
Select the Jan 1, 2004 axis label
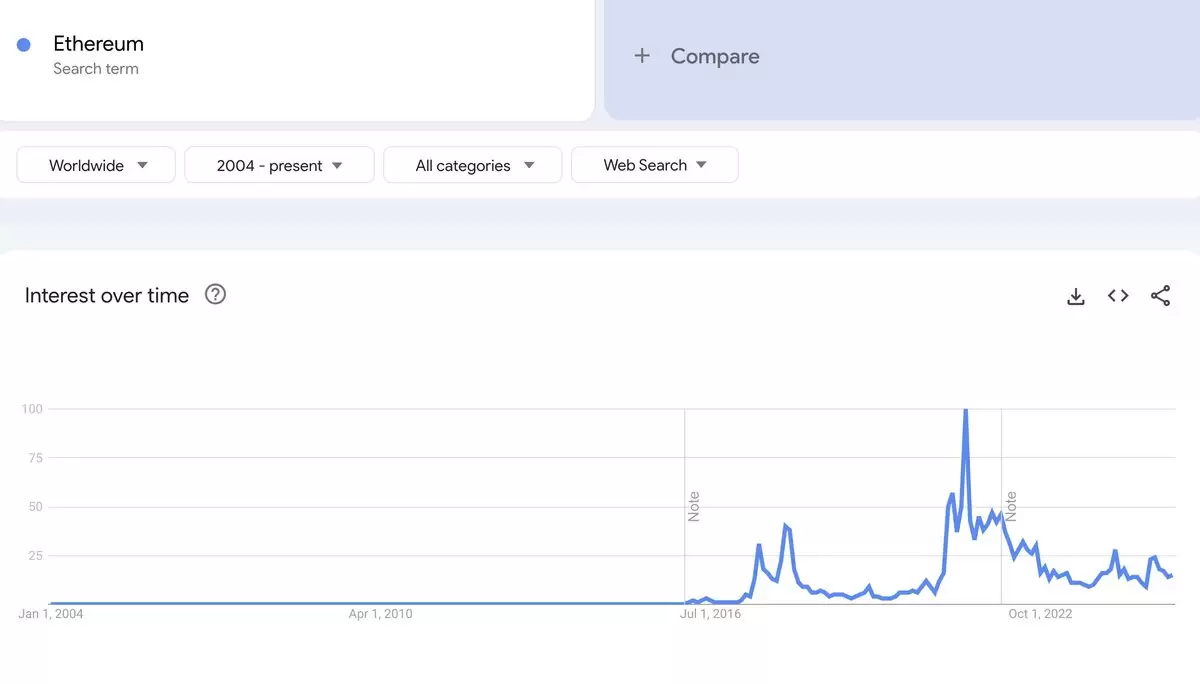click(51, 614)
